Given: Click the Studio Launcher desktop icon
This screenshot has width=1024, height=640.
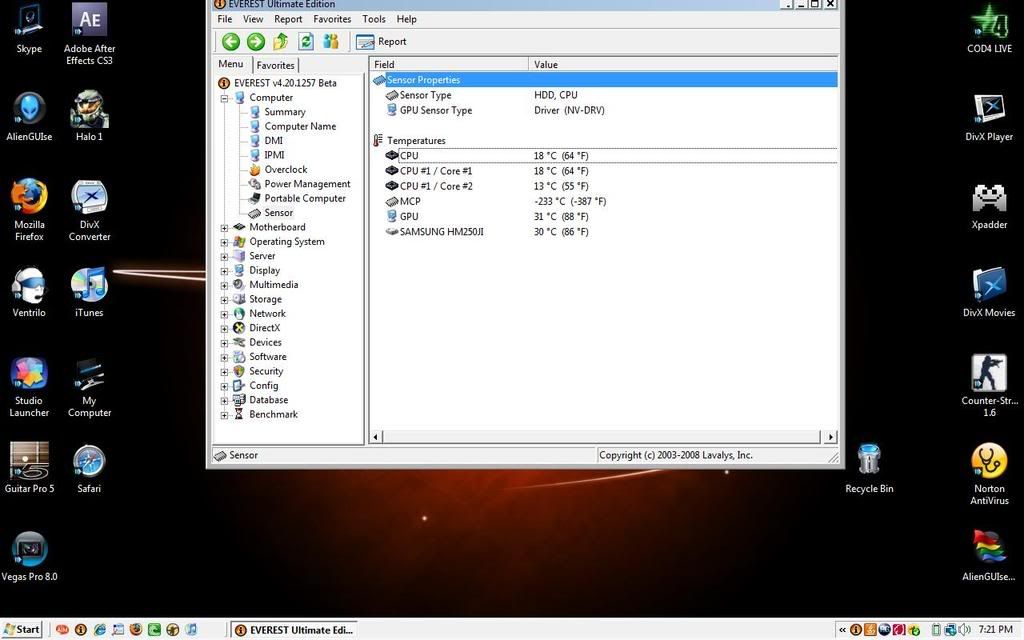Looking at the screenshot, I should [x=29, y=387].
